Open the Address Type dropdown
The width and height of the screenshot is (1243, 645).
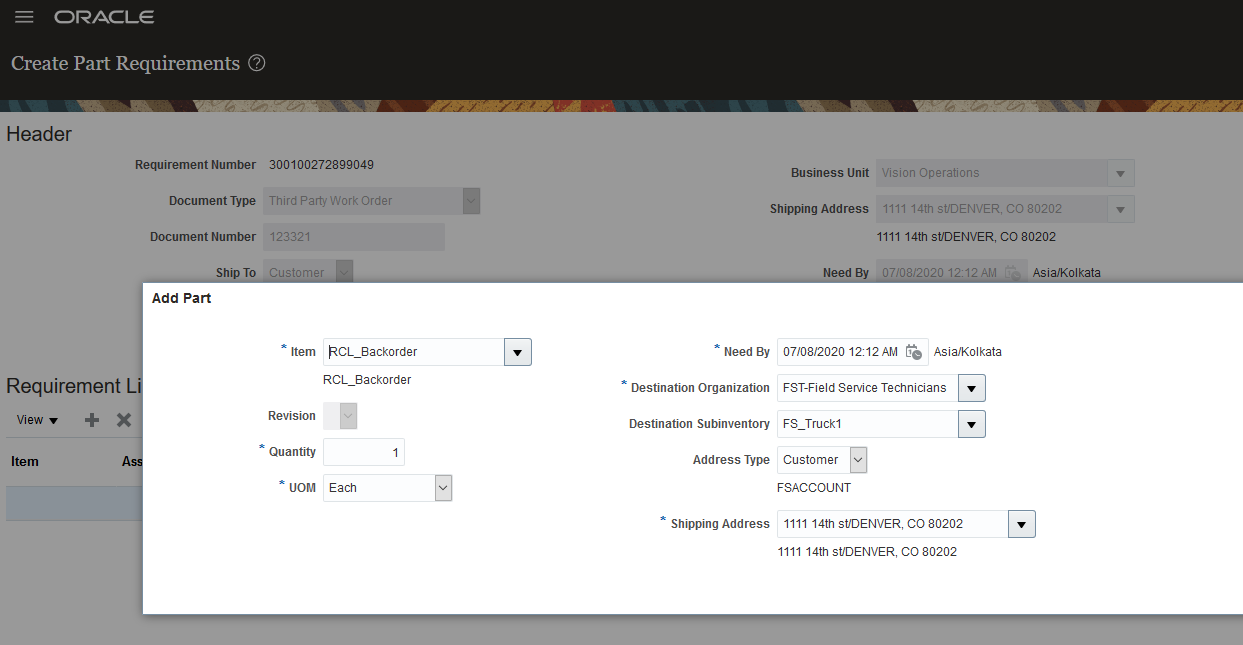coord(859,460)
